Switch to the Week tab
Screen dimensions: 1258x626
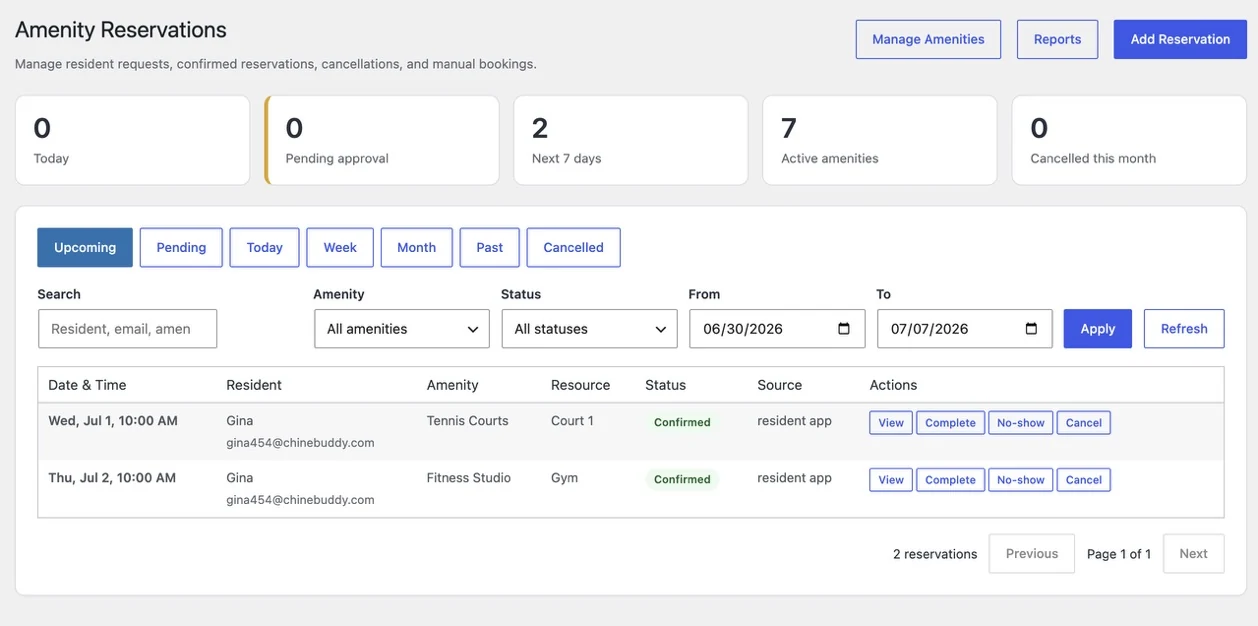(340, 248)
